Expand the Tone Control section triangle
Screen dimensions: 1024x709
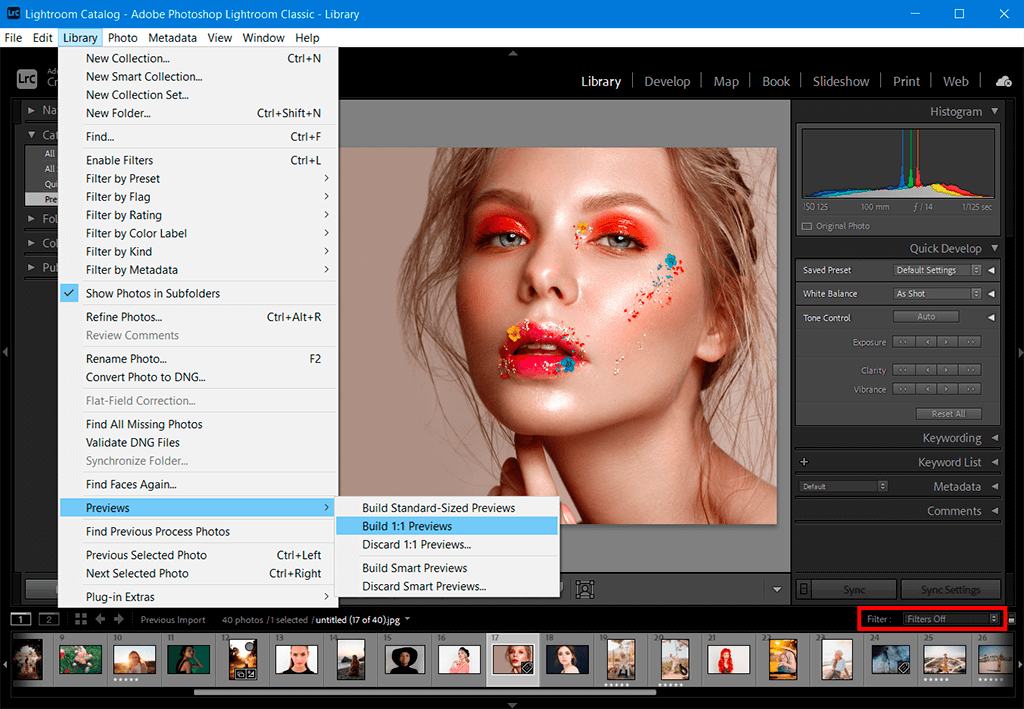[991, 317]
